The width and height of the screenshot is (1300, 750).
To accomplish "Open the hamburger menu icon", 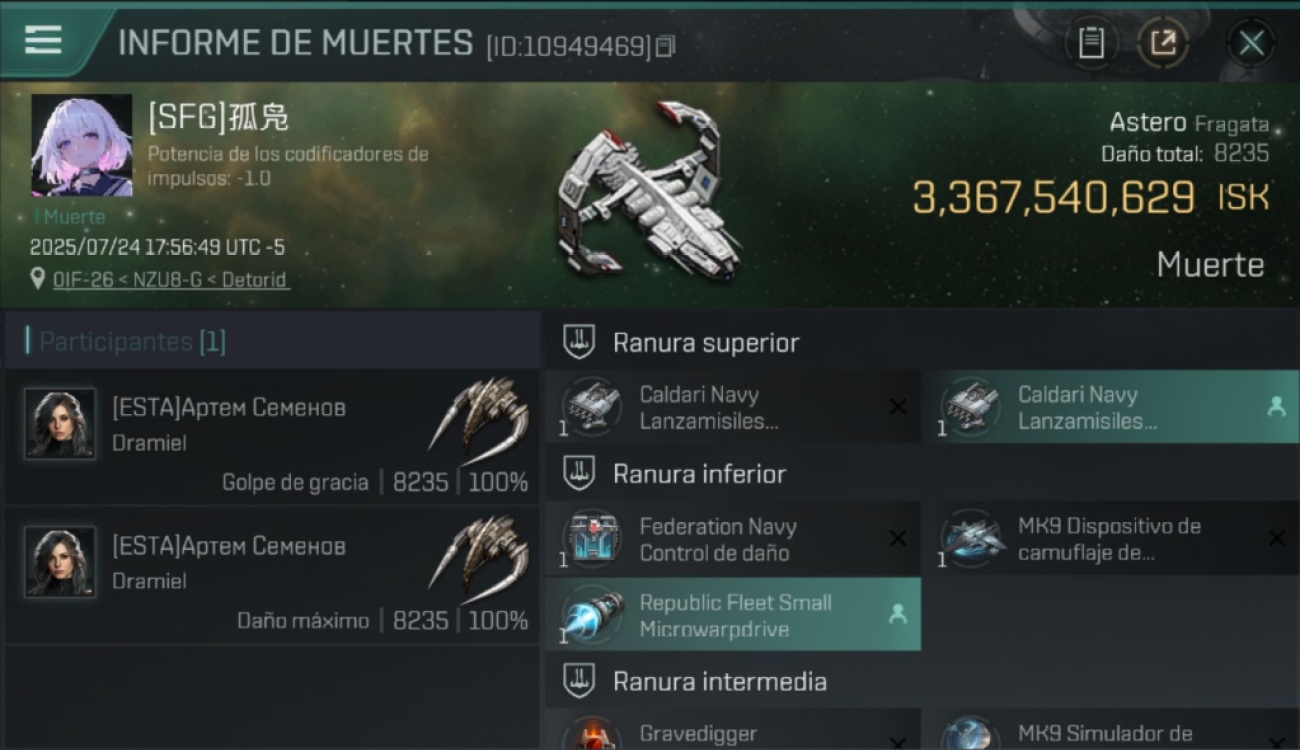I will tap(43, 40).
